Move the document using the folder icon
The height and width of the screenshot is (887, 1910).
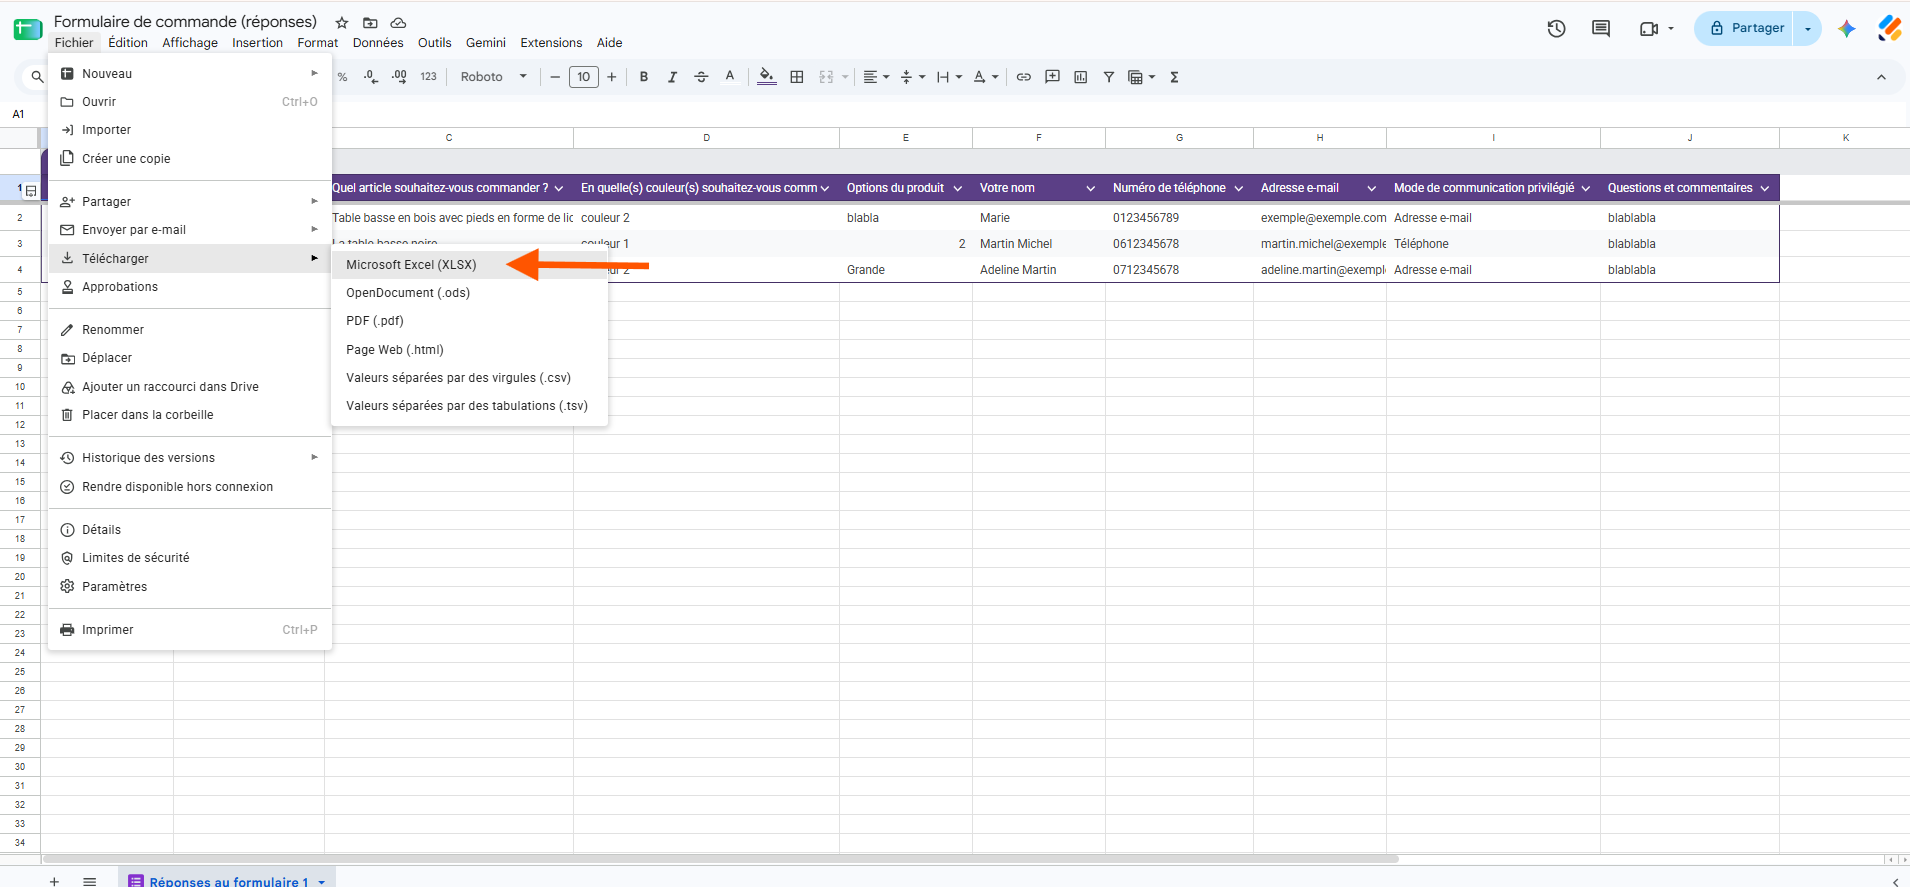(370, 22)
